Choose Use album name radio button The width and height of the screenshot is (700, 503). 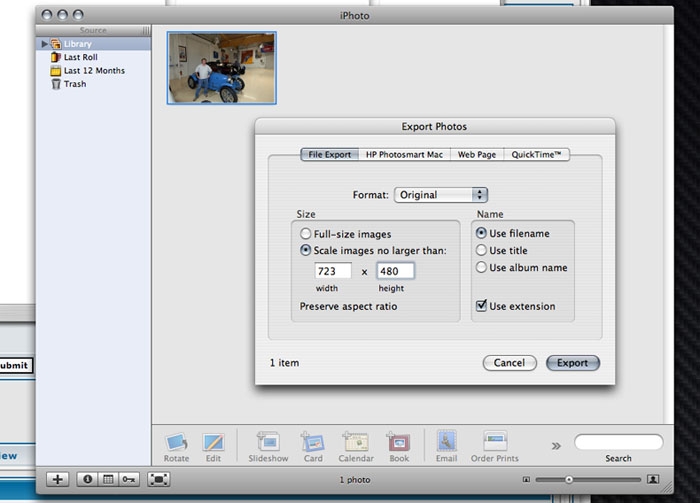coord(481,267)
